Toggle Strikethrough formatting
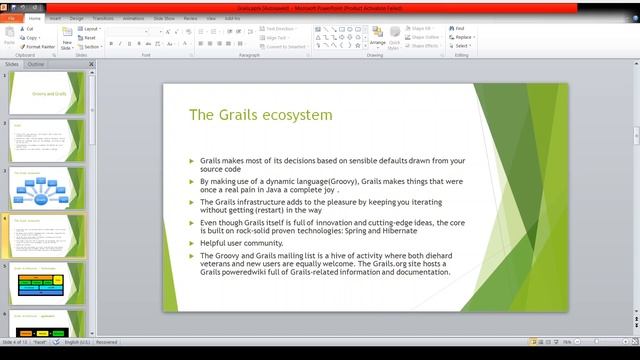640x360 pixels. click(x=148, y=44)
